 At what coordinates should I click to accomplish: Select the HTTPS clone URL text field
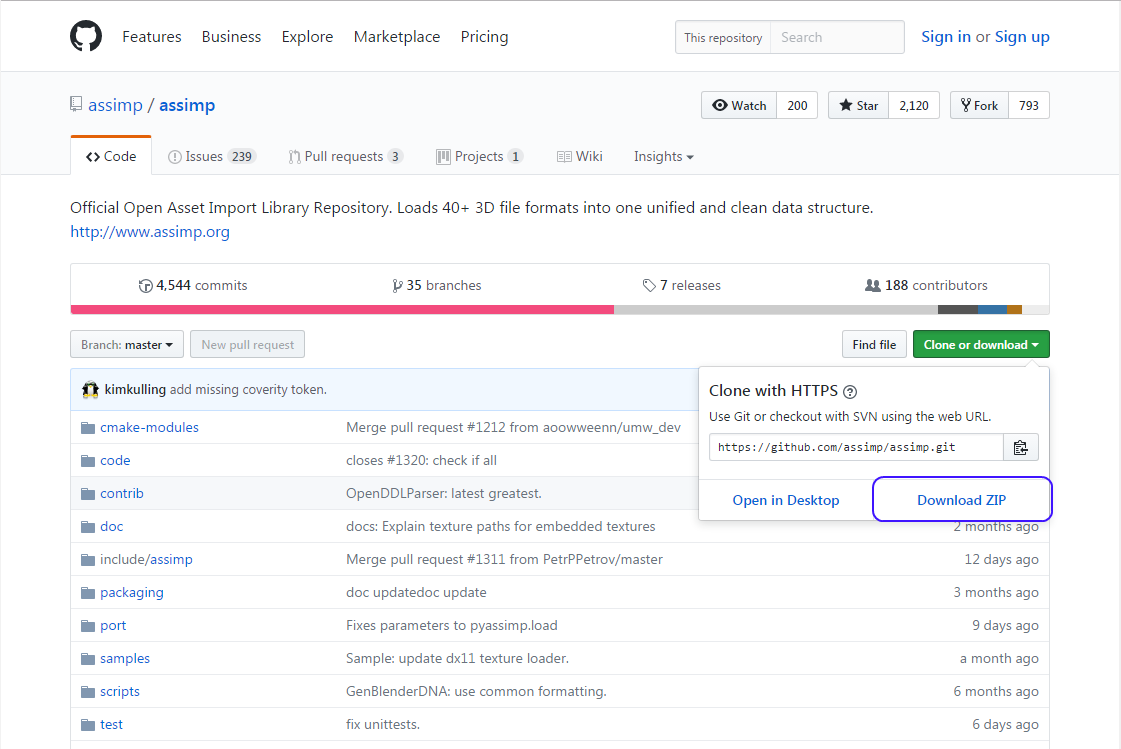[856, 447]
